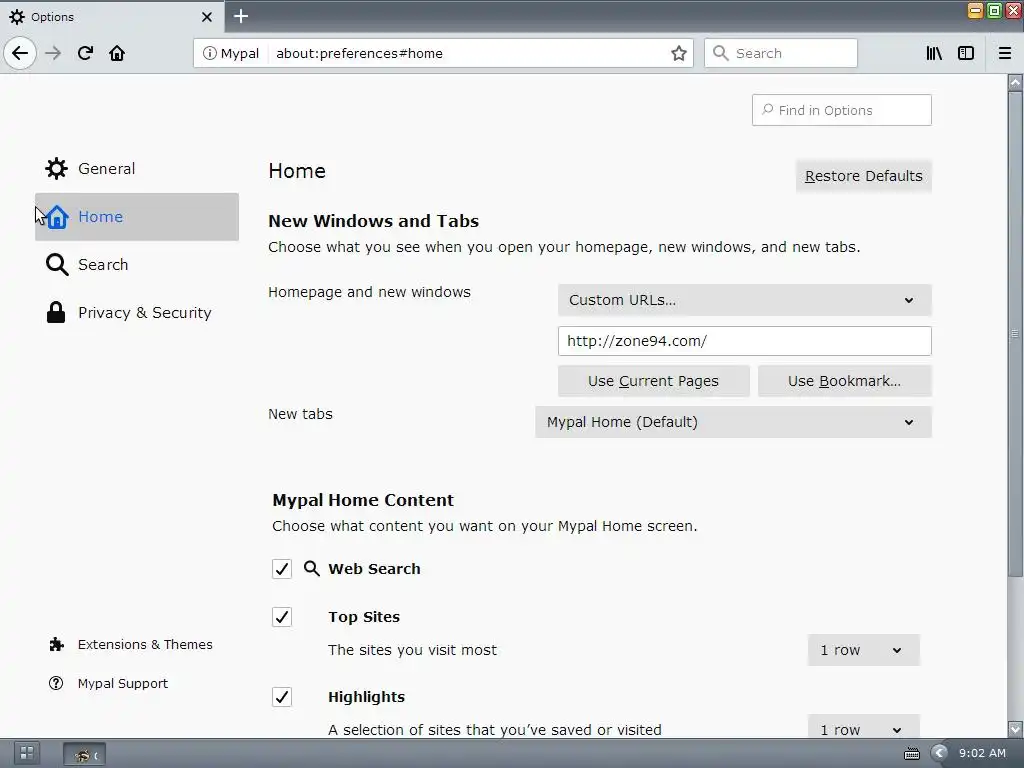Click 'The sites you visit most' text
1024x768 pixels.
pyautogui.click(x=412, y=650)
